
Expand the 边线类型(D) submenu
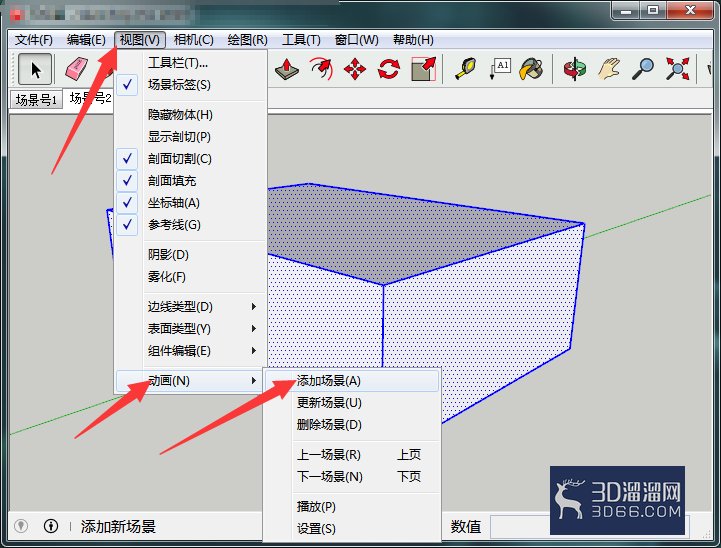[x=191, y=307]
